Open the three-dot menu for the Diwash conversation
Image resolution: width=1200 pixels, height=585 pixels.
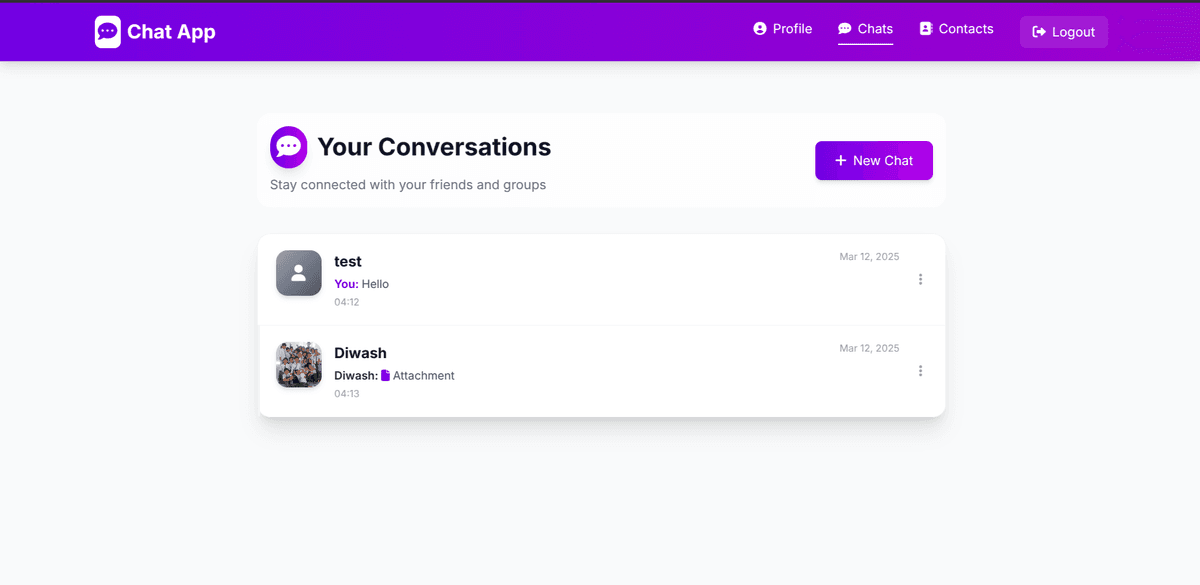click(x=920, y=371)
